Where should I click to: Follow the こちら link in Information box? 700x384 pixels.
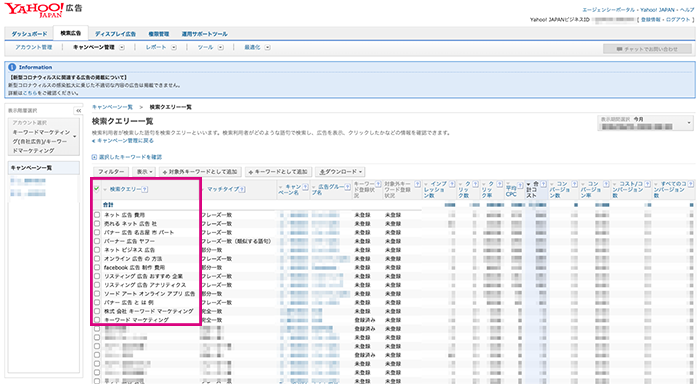pyautogui.click(x=31, y=93)
